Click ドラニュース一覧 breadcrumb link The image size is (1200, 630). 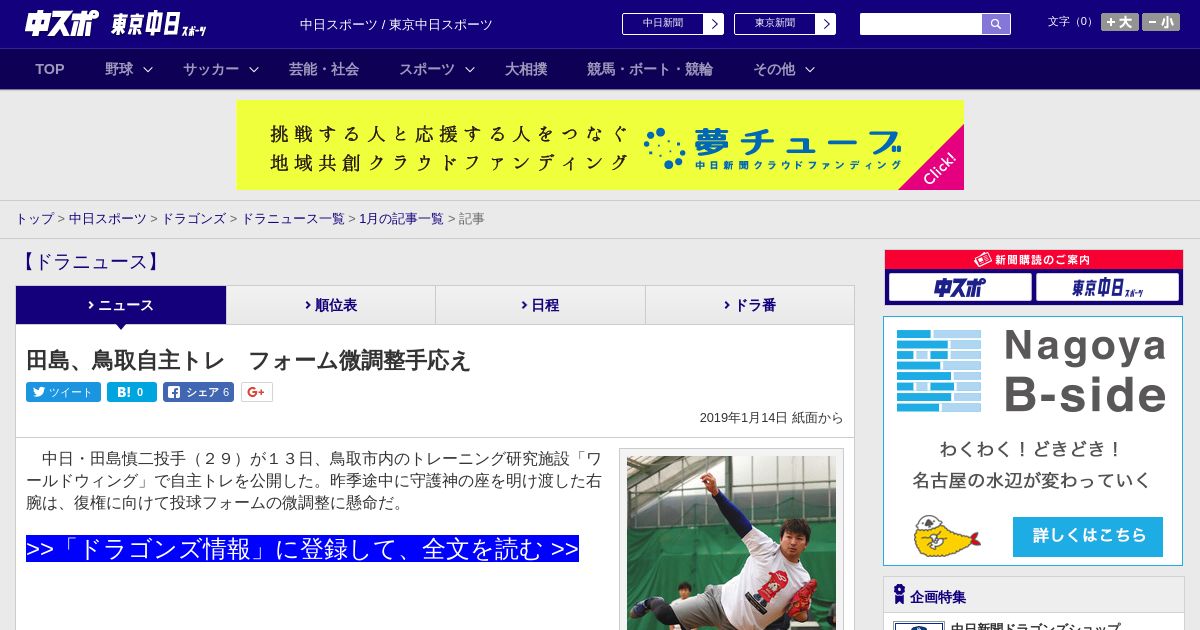(x=292, y=219)
